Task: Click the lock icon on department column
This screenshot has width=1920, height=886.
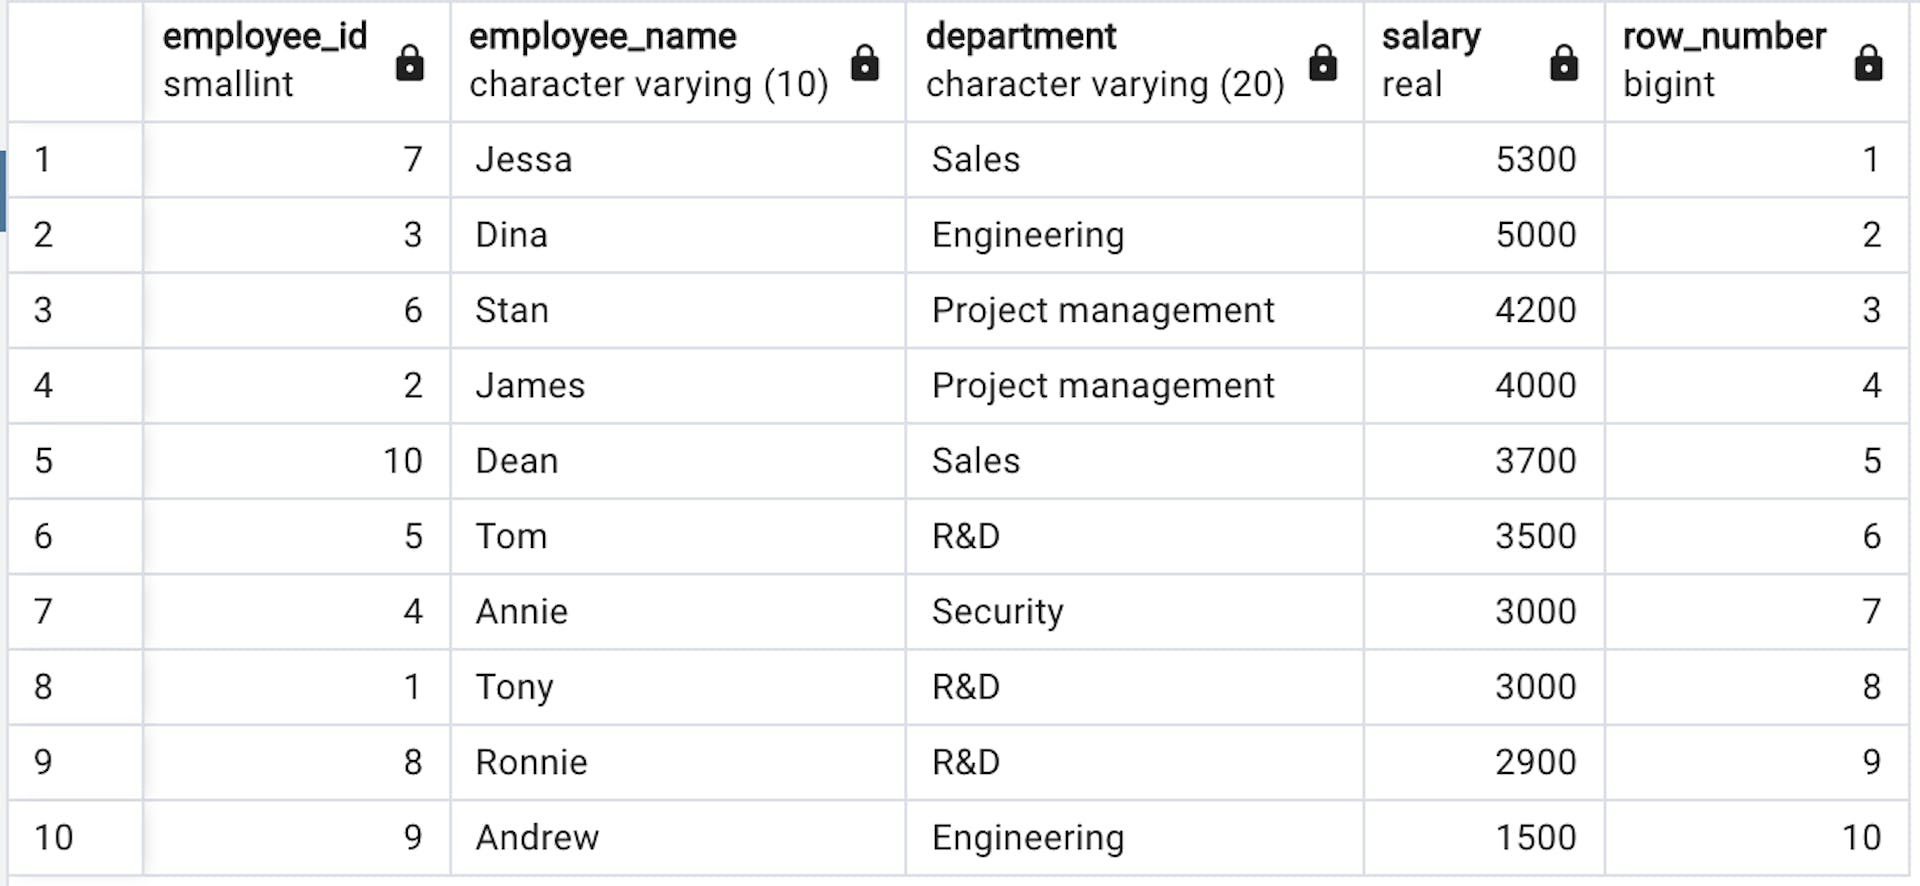Action: coord(1324,62)
